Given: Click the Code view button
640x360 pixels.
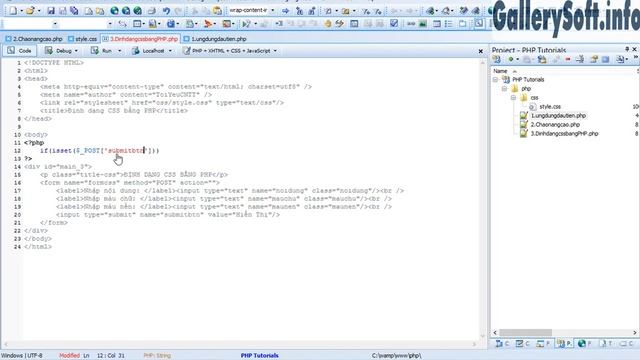Looking at the screenshot, I should 20,51.
